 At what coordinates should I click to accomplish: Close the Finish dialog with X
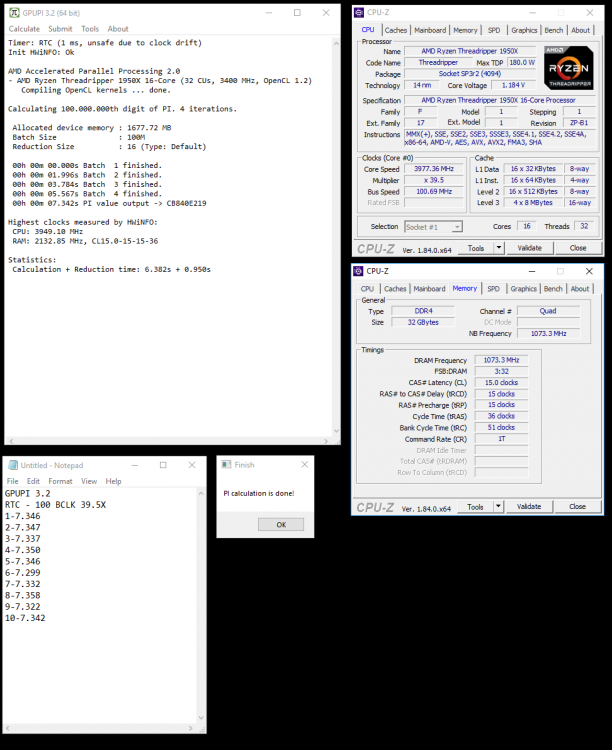305,464
